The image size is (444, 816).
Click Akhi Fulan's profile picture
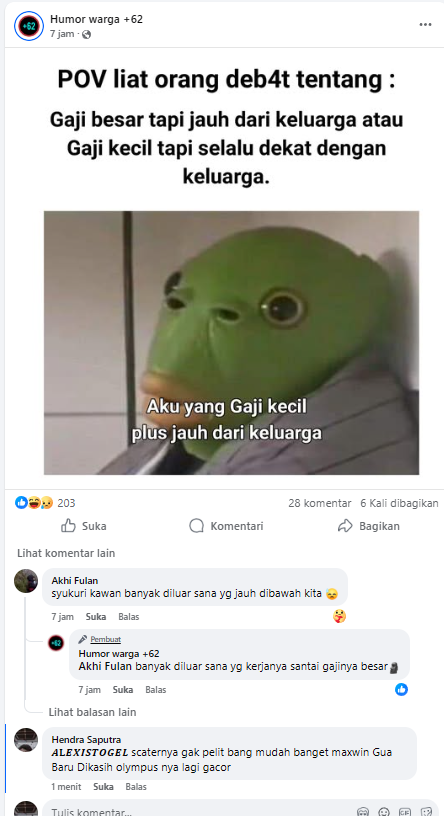point(26,581)
